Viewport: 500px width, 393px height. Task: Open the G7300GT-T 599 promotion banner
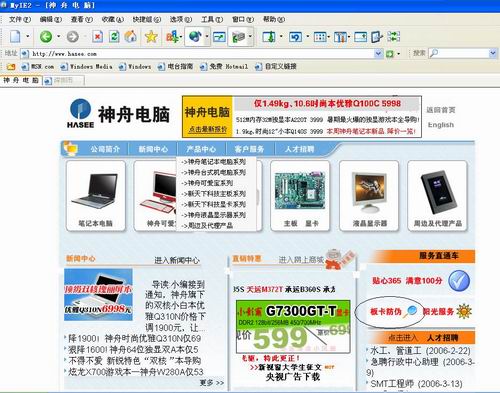click(293, 327)
